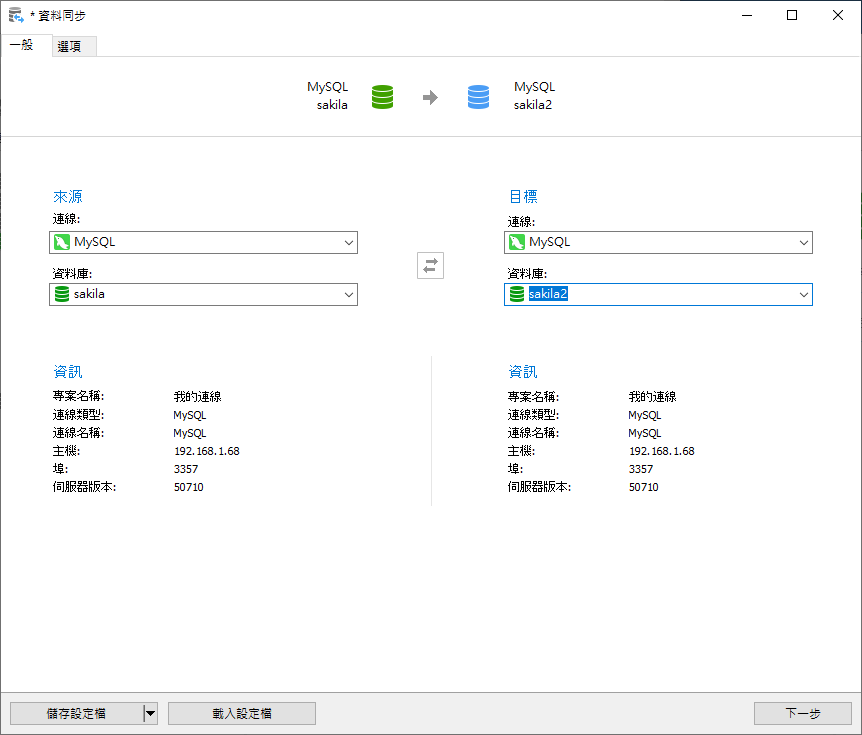The image size is (862, 735).
Task: Click the MySQL icon in source connection field
Action: click(62, 242)
